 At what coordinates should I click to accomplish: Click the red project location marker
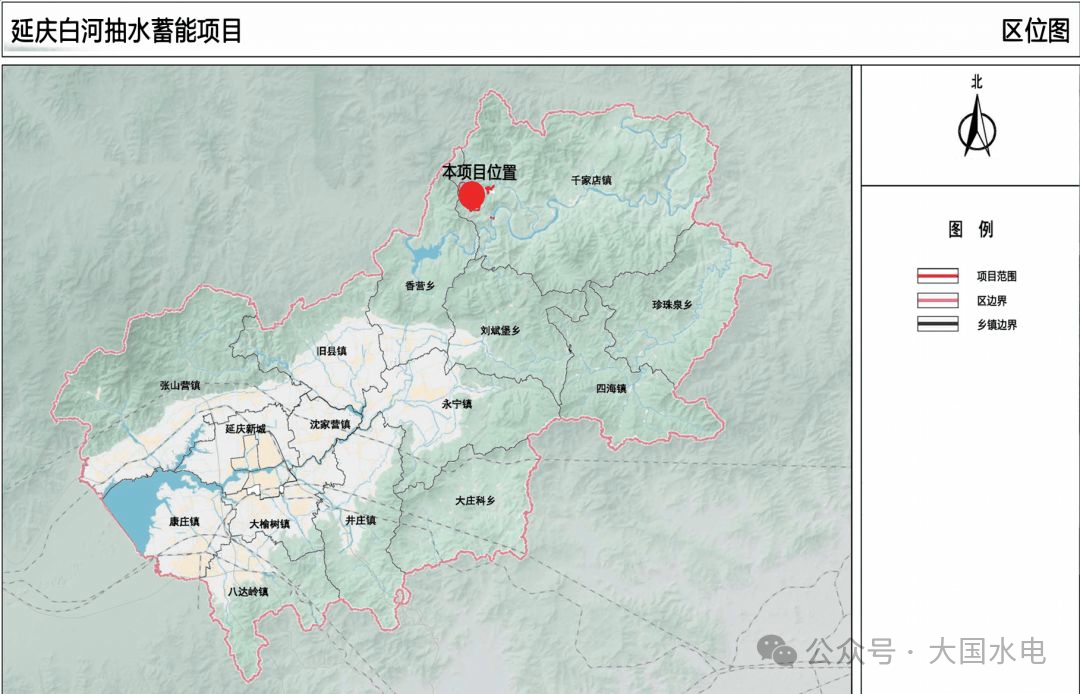pyautogui.click(x=471, y=196)
